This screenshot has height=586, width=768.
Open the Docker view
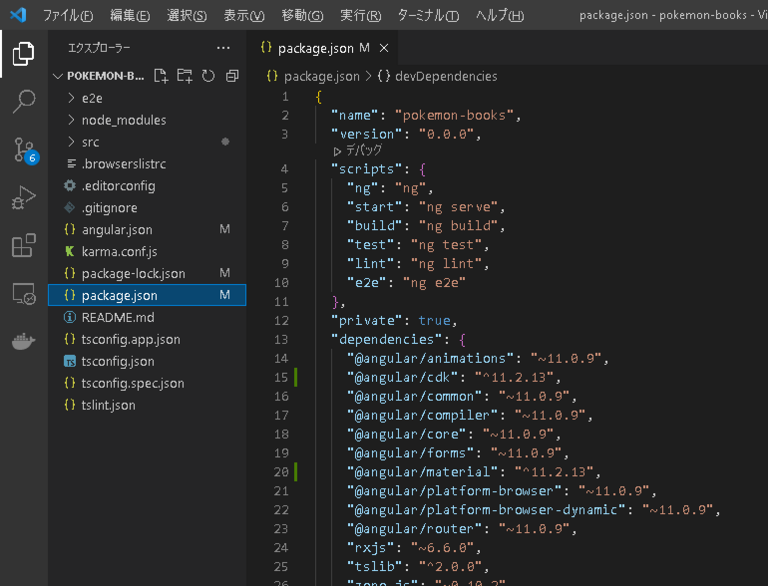pyautogui.click(x=24, y=341)
